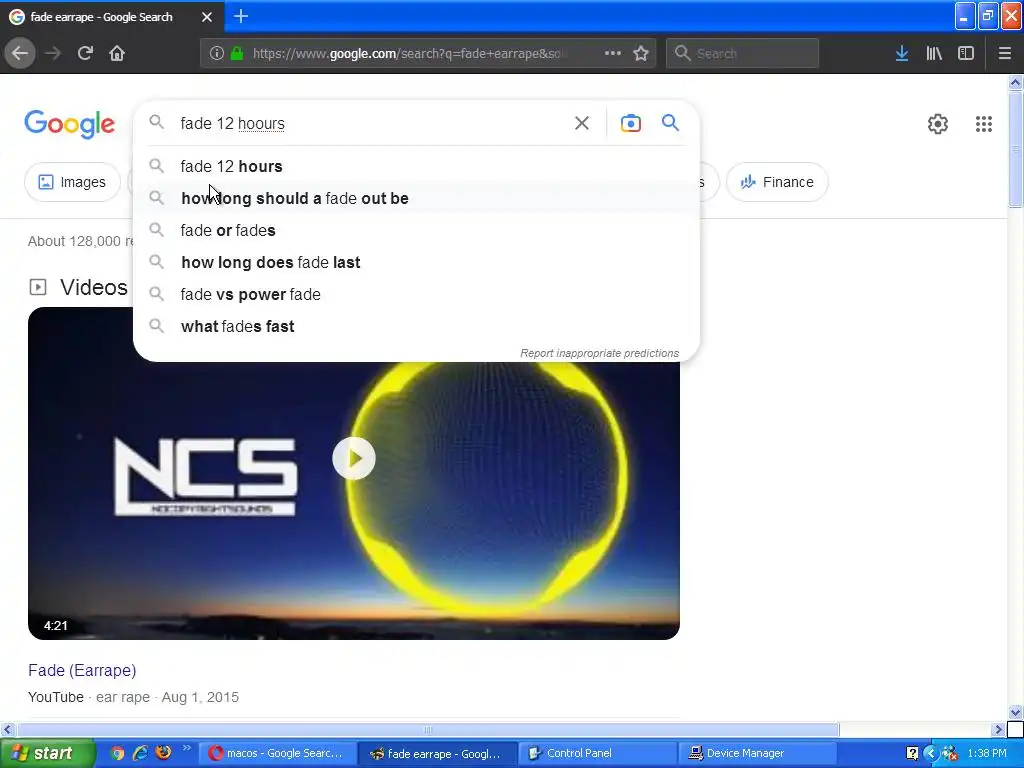Clear the Google search box text
Viewport: 1024px width, 768px height.
(x=582, y=123)
